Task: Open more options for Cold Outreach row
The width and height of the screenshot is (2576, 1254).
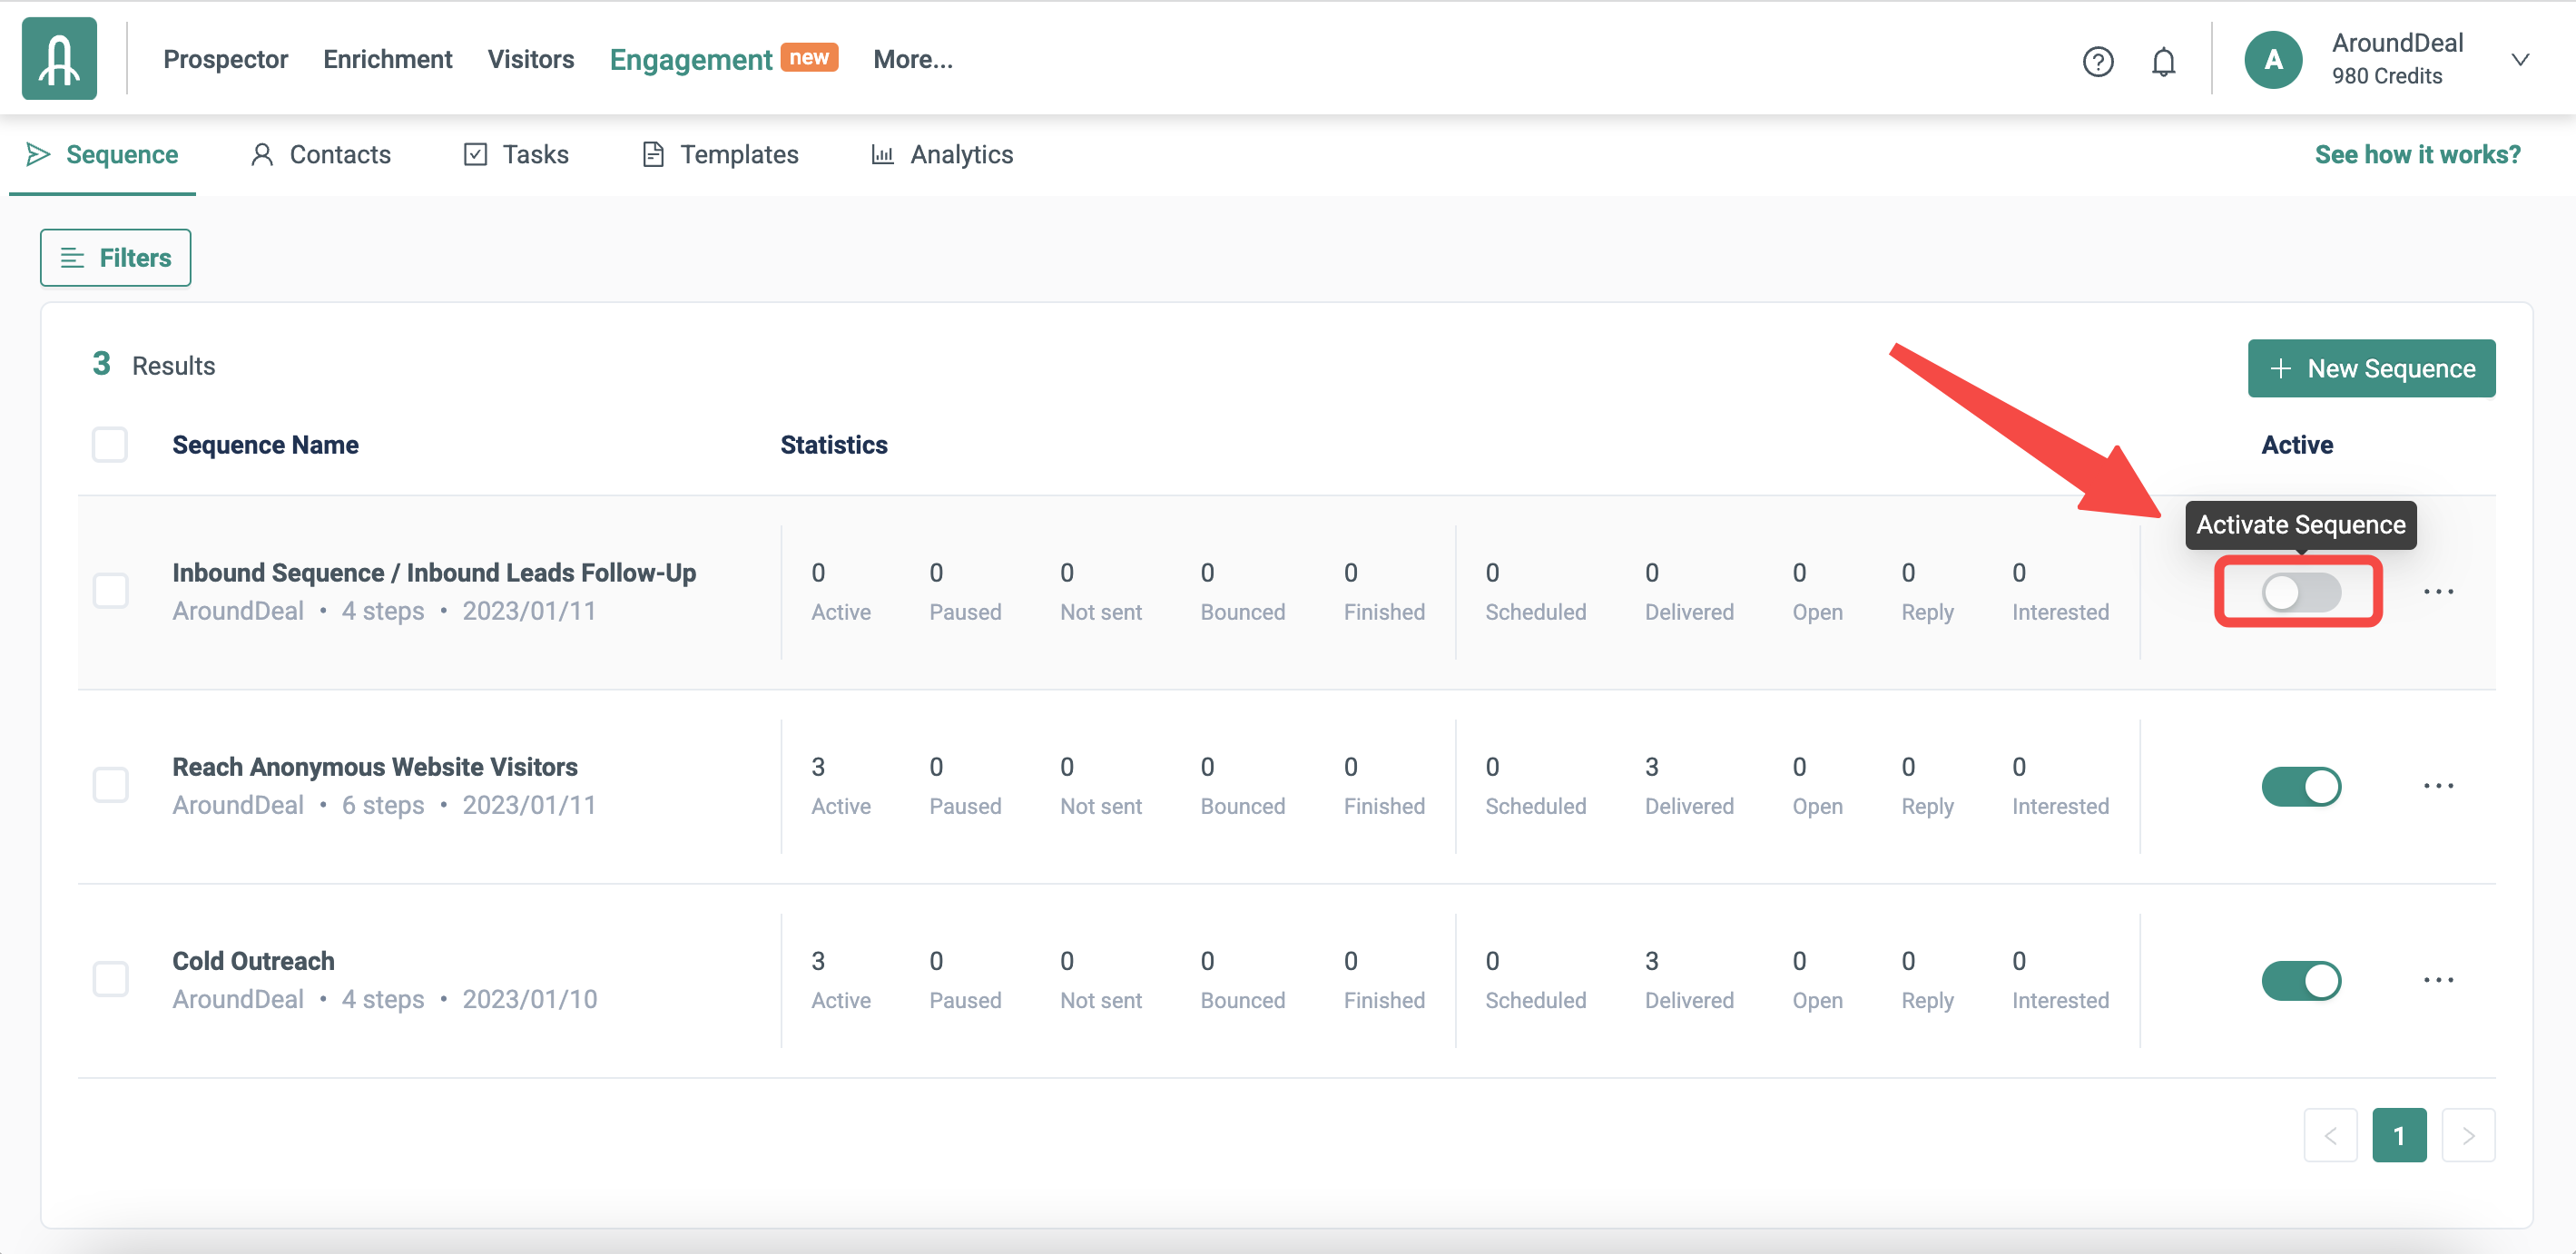Action: 2438,980
